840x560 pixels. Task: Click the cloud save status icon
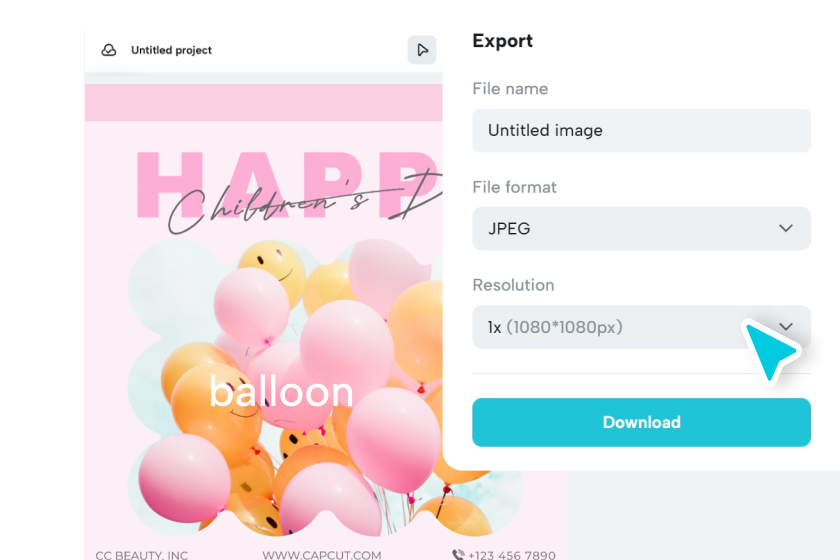click(109, 50)
